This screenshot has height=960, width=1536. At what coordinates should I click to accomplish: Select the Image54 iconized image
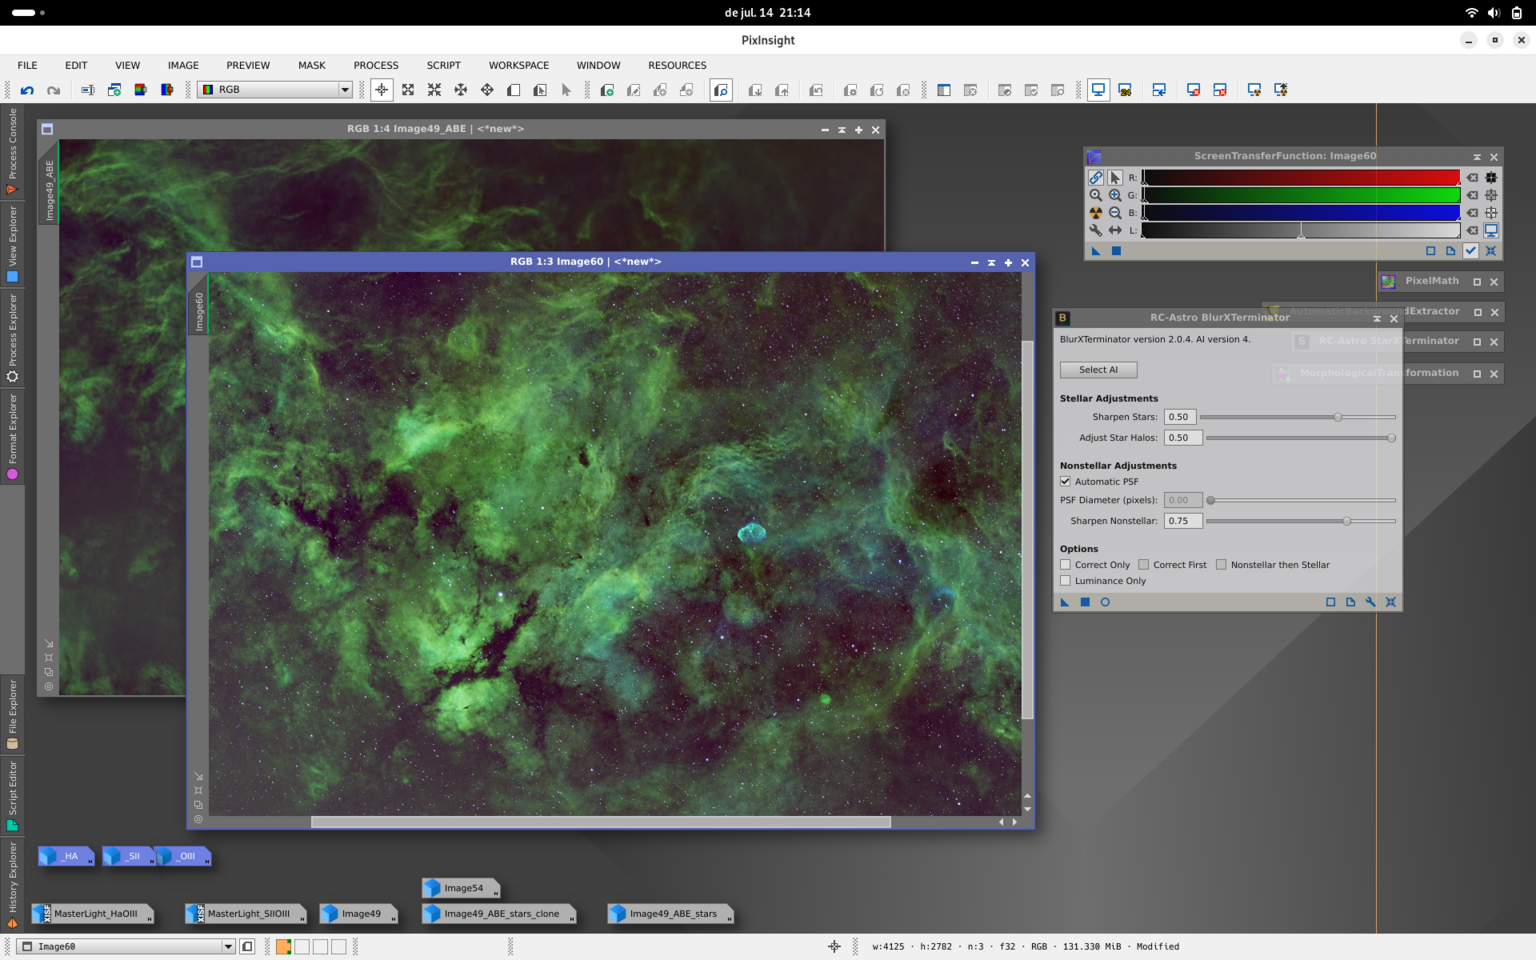[x=461, y=888]
